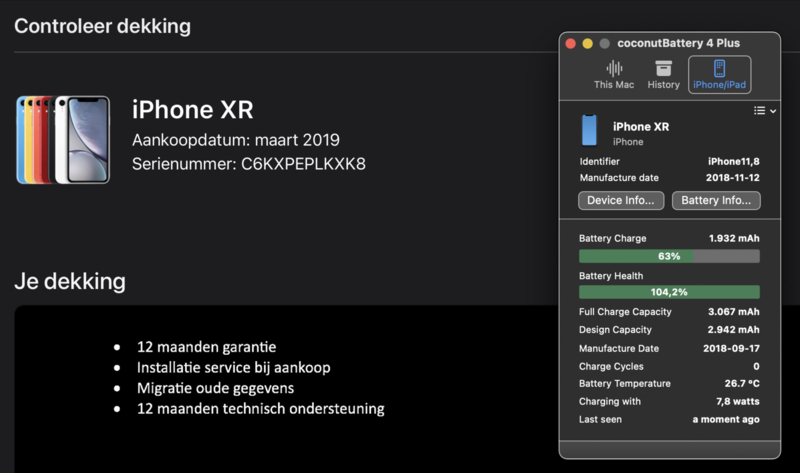Close the coconutBattery window
This screenshot has width=800, height=473.
[570, 43]
